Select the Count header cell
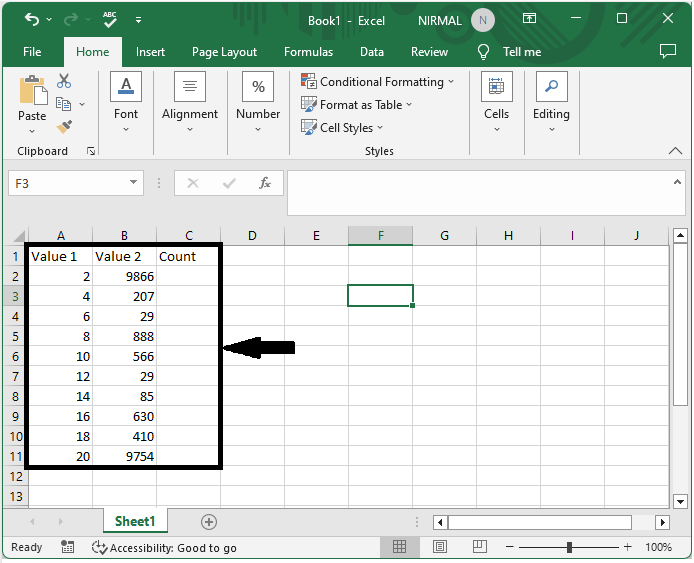 [x=187, y=256]
